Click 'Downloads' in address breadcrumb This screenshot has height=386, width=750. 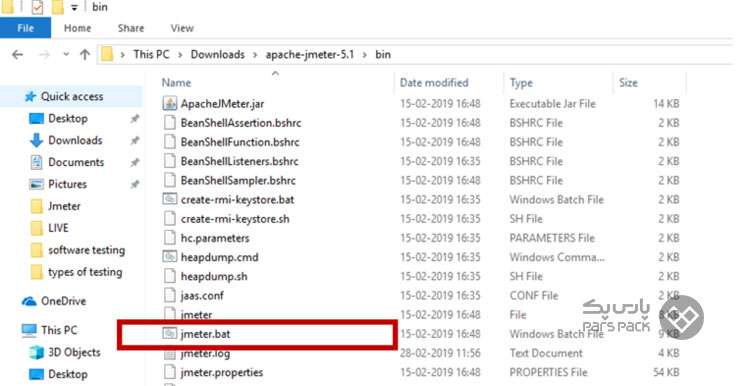218,55
